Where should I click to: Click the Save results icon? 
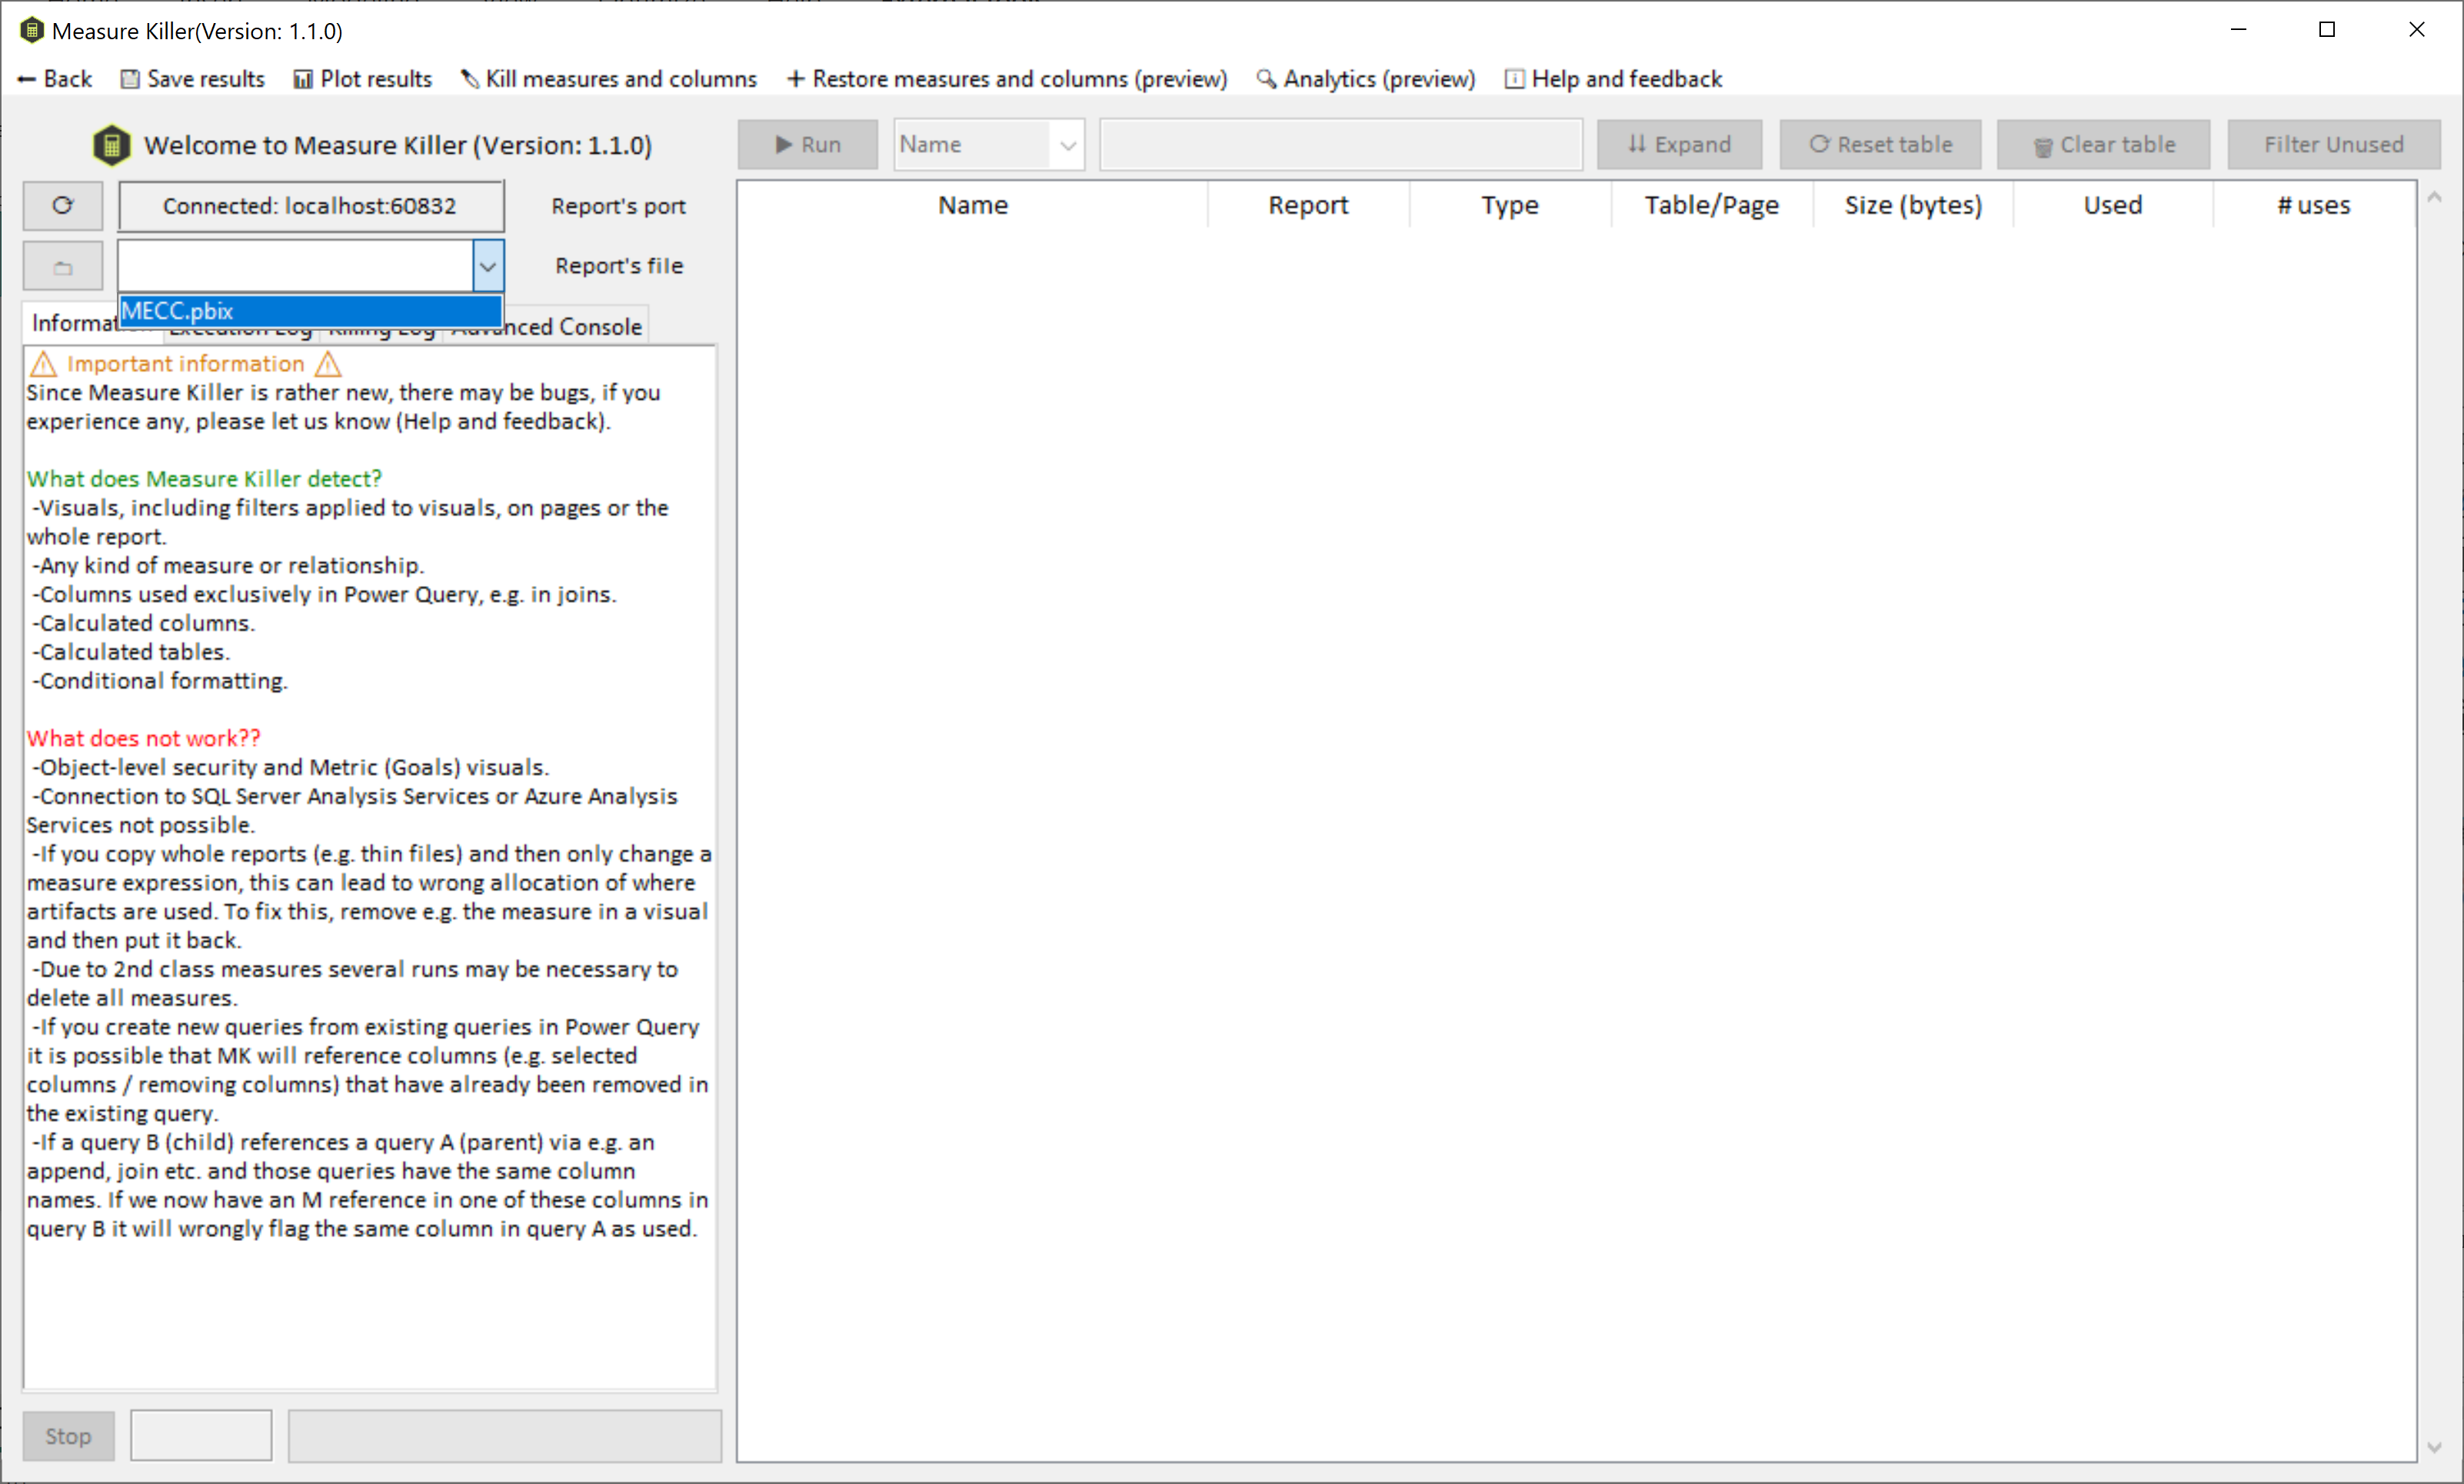point(131,78)
